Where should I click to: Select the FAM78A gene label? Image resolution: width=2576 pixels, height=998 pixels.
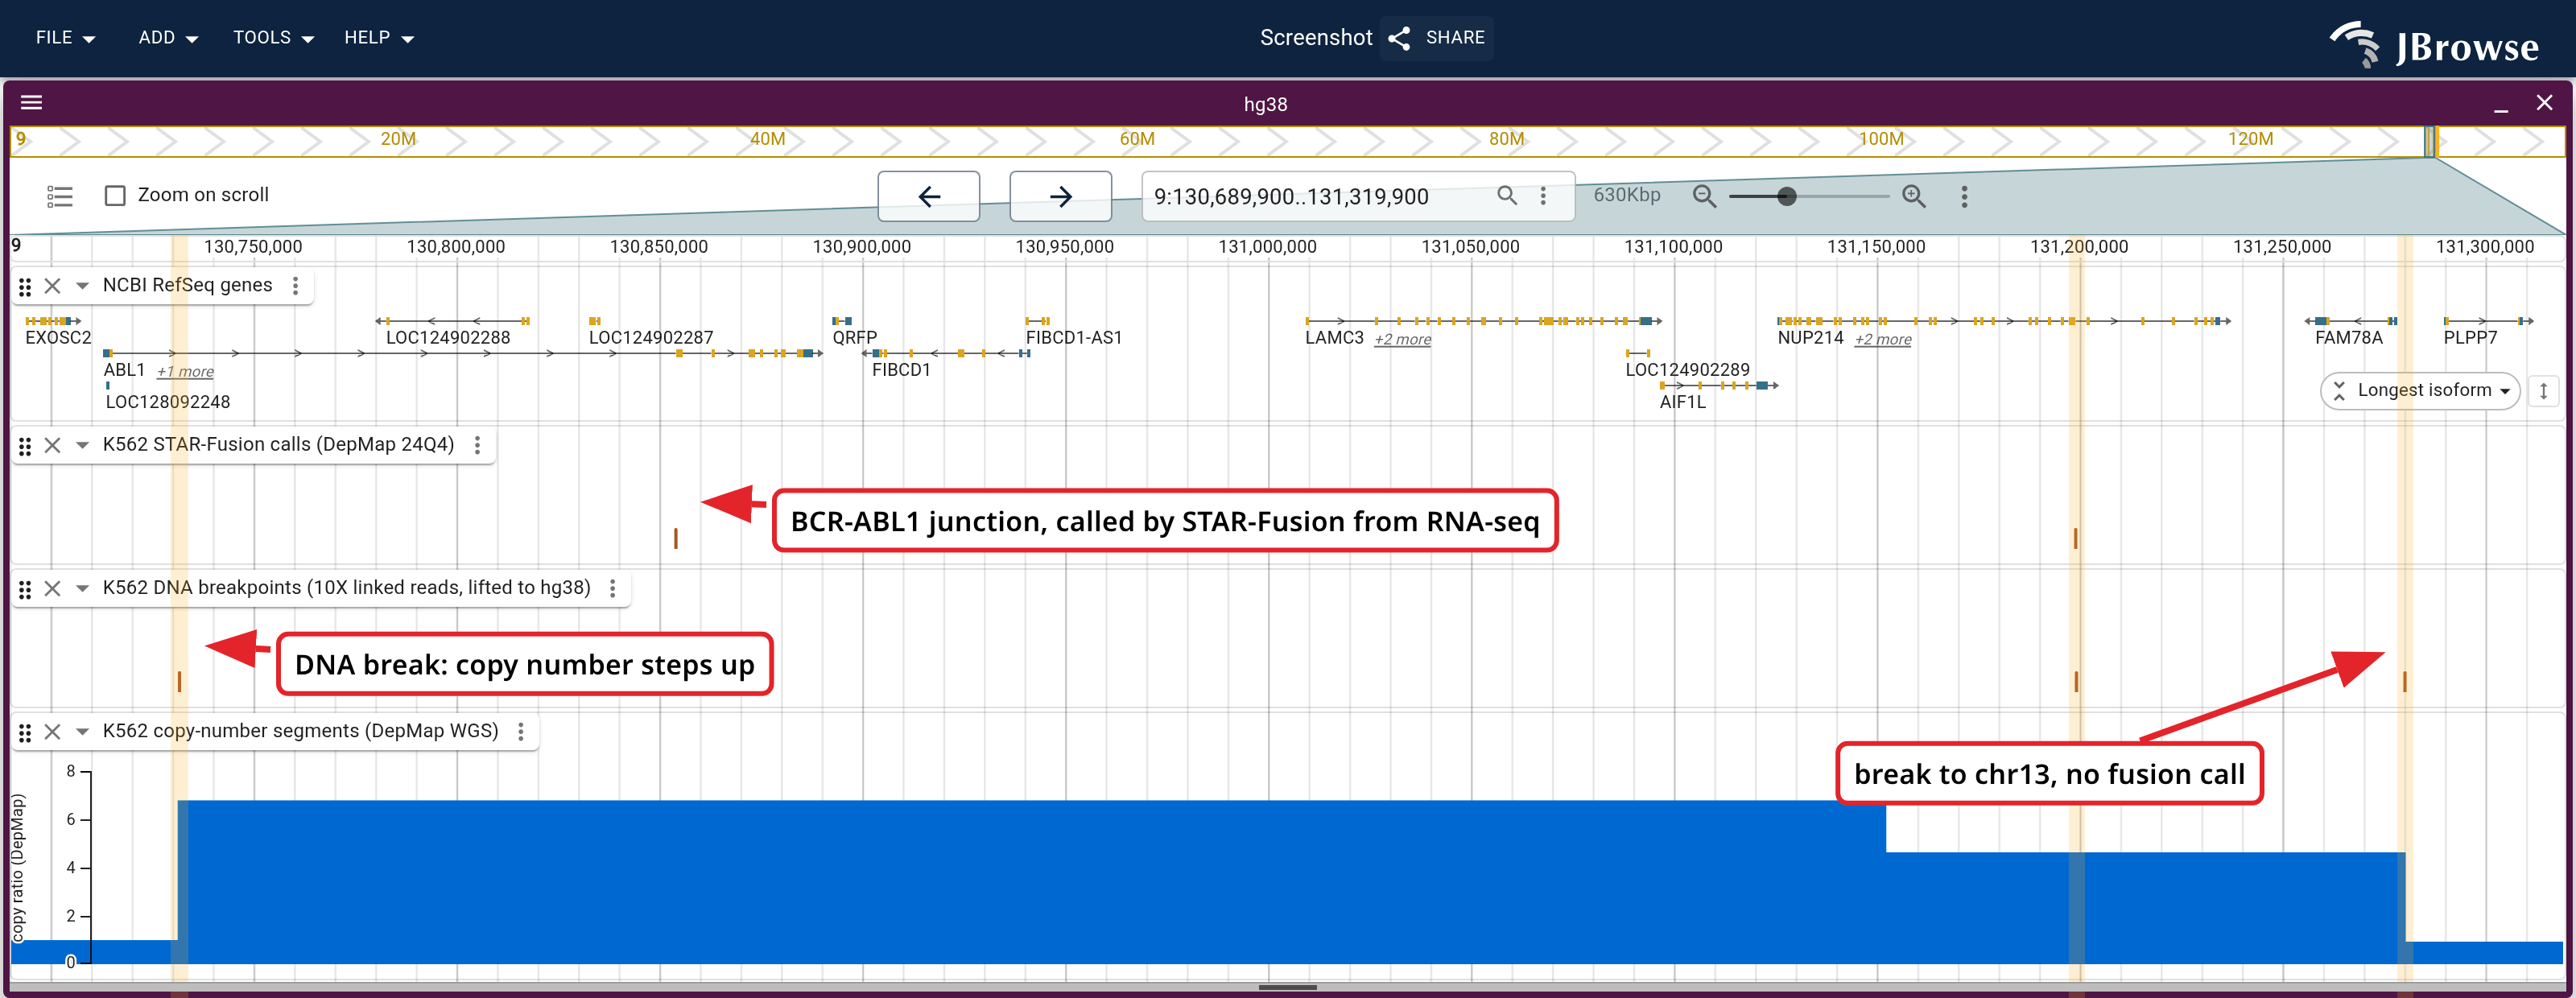2348,338
